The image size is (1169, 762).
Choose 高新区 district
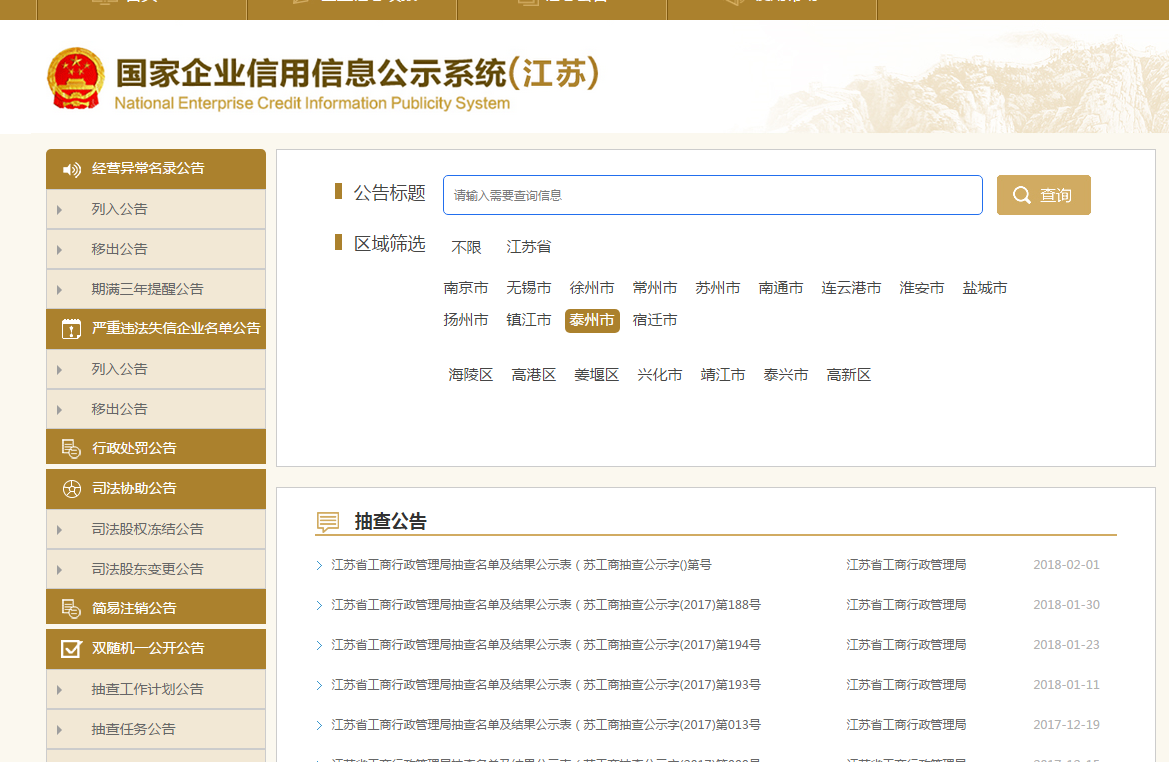(848, 375)
